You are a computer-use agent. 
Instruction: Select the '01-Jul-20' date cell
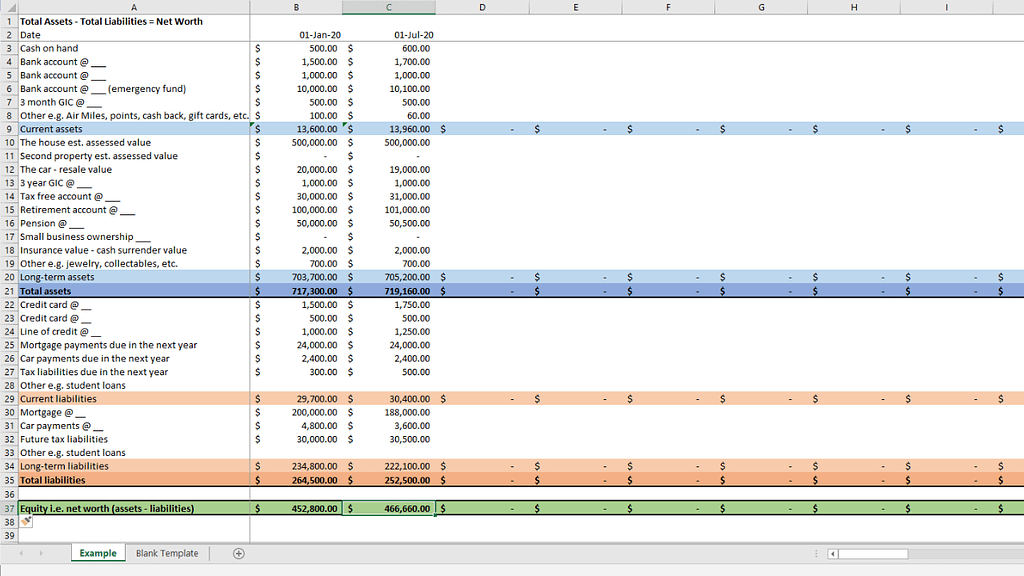click(x=389, y=35)
